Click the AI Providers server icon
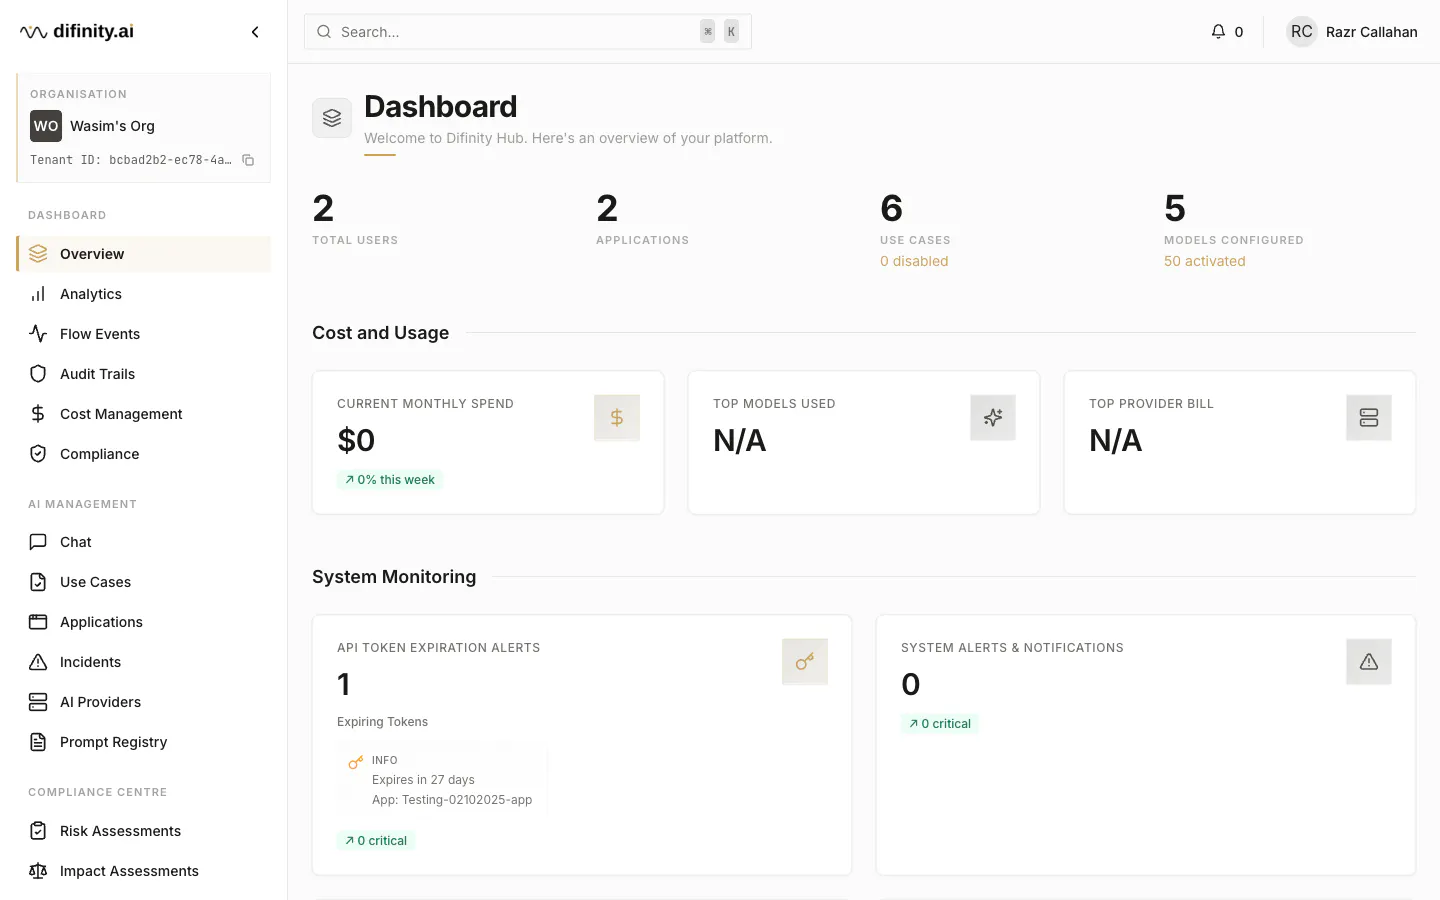 coord(38,702)
